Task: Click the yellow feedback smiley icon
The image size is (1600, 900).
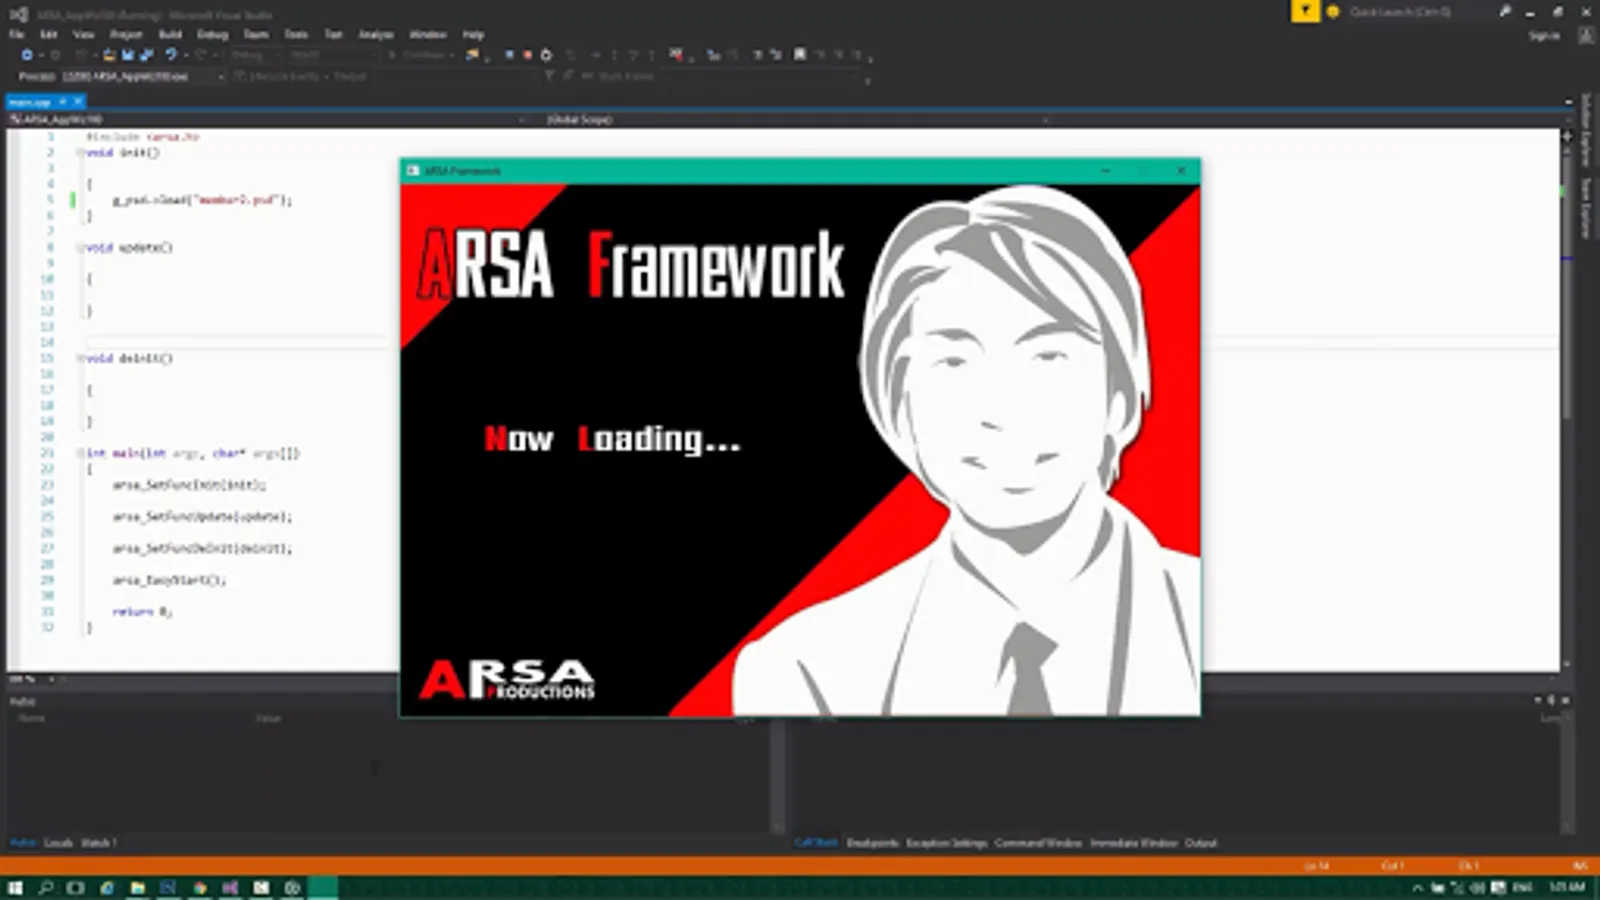Action: pyautogui.click(x=1333, y=12)
